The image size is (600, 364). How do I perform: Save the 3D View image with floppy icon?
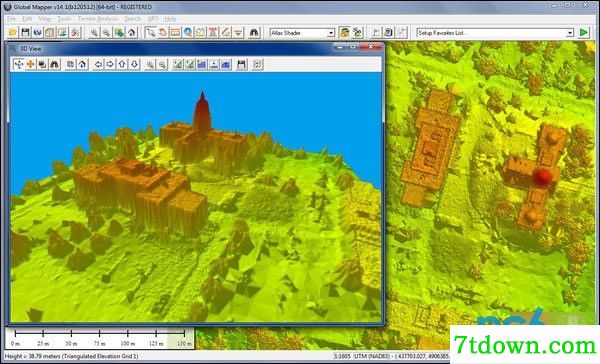point(241,64)
